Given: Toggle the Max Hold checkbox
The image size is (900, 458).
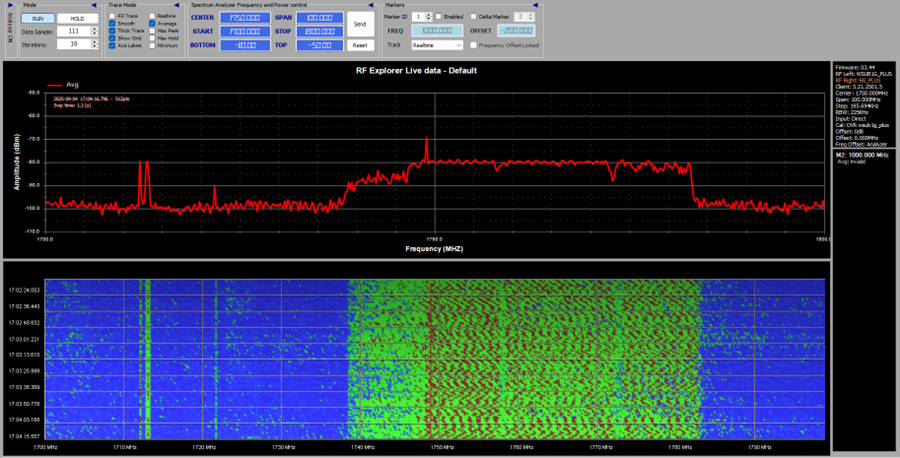Looking at the screenshot, I should 152,38.
